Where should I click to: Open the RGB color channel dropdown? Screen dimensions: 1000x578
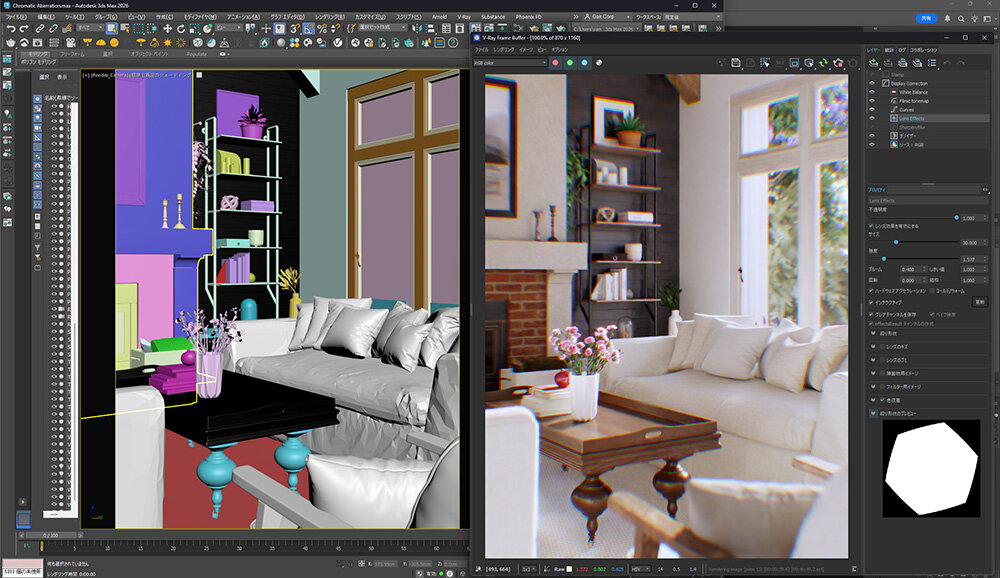coord(507,63)
